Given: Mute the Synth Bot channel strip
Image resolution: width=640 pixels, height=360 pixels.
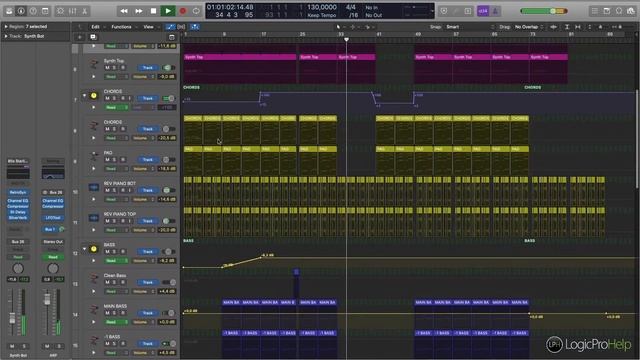Looking at the screenshot, I should (12, 346).
